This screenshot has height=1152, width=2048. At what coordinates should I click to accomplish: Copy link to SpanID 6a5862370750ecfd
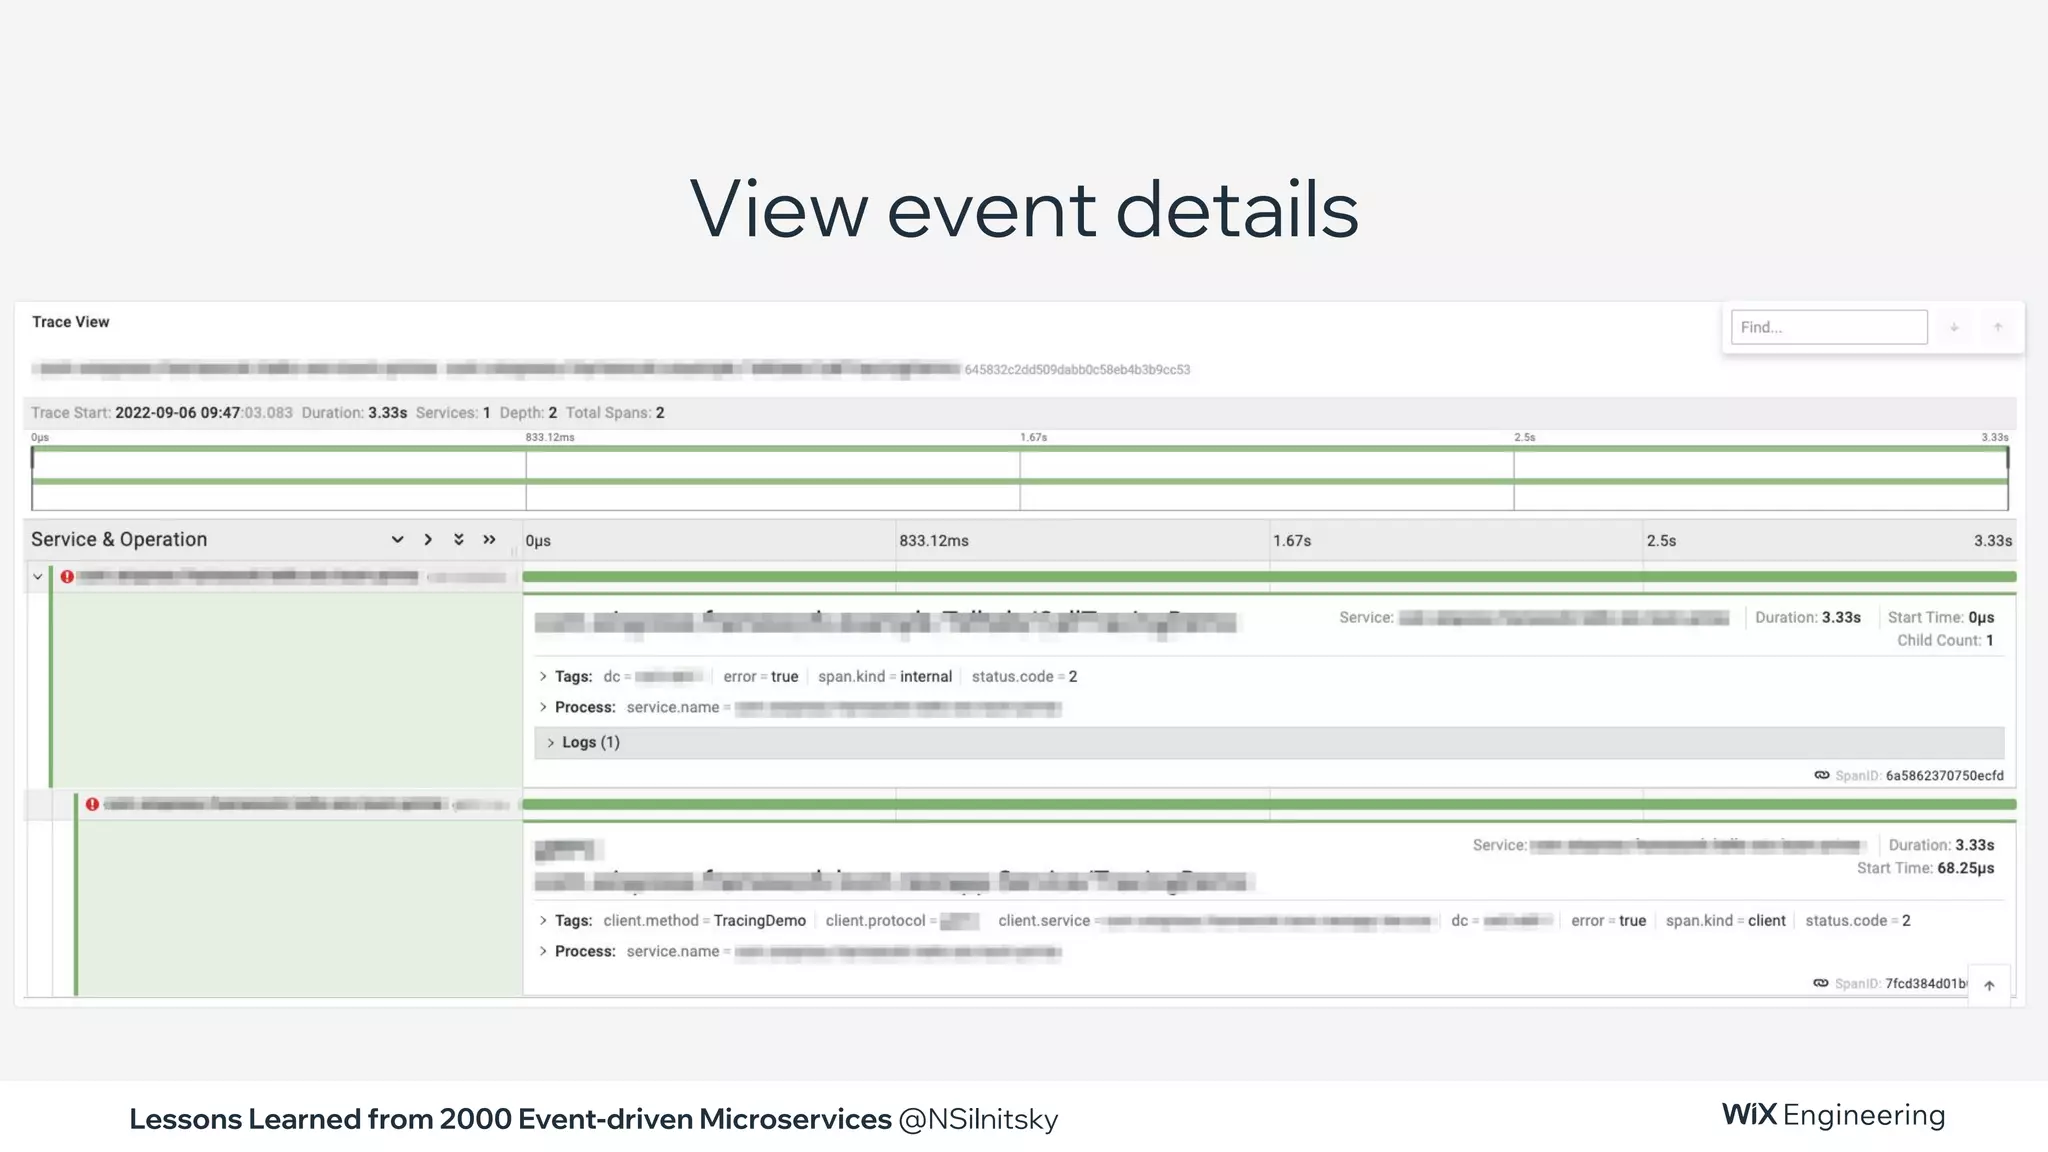tap(1822, 775)
